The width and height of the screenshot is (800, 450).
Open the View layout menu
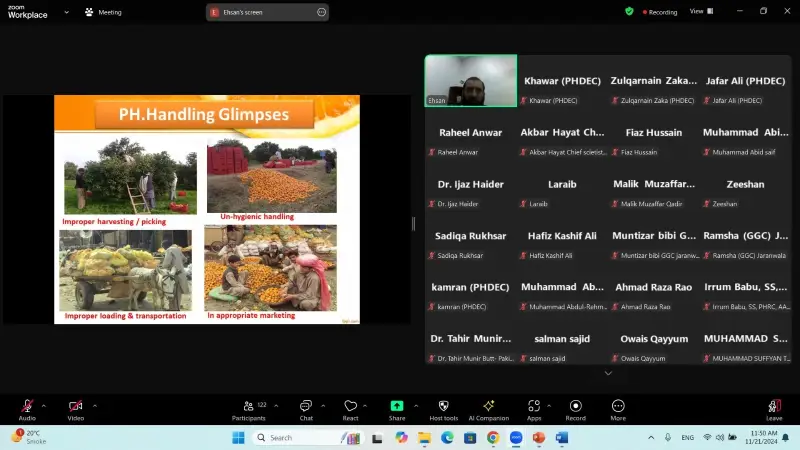(x=700, y=11)
